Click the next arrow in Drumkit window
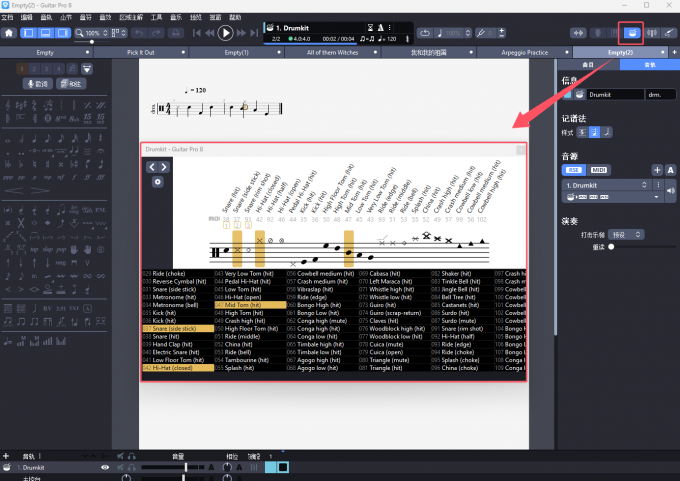The height and width of the screenshot is (481, 680). tap(164, 168)
